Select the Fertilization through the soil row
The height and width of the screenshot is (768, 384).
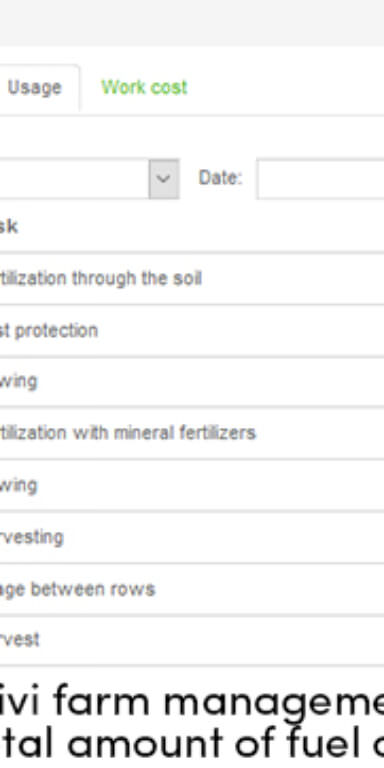click(x=192, y=279)
